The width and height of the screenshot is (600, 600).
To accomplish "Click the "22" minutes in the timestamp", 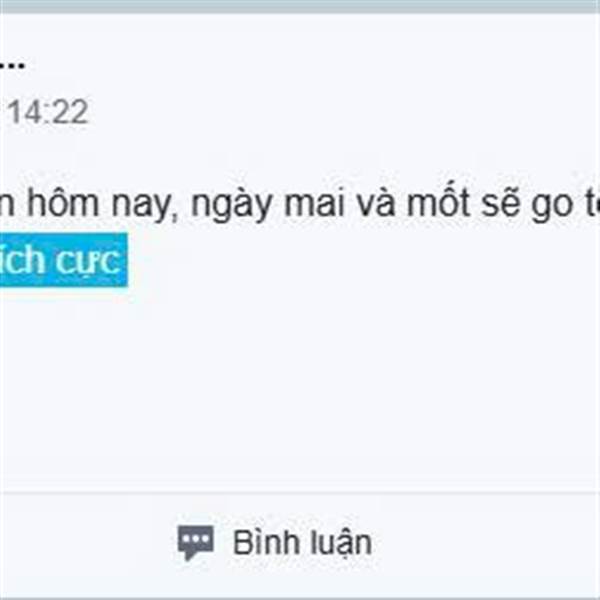I will point(70,112).
